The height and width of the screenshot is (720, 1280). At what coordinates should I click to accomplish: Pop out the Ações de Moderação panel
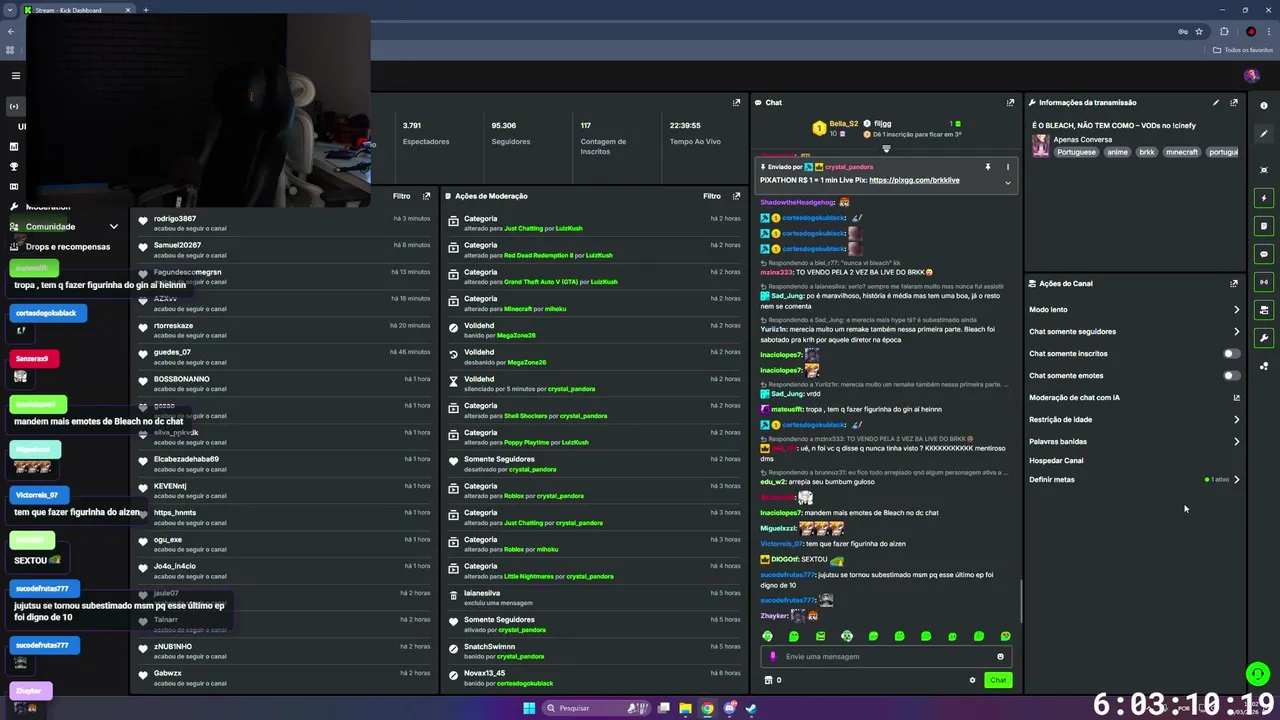(x=736, y=196)
